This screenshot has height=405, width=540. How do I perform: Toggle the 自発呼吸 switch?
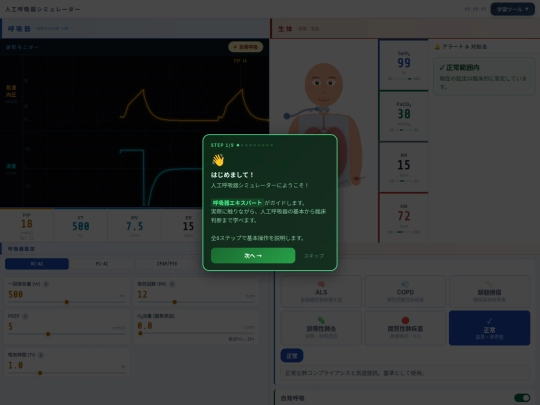522,398
